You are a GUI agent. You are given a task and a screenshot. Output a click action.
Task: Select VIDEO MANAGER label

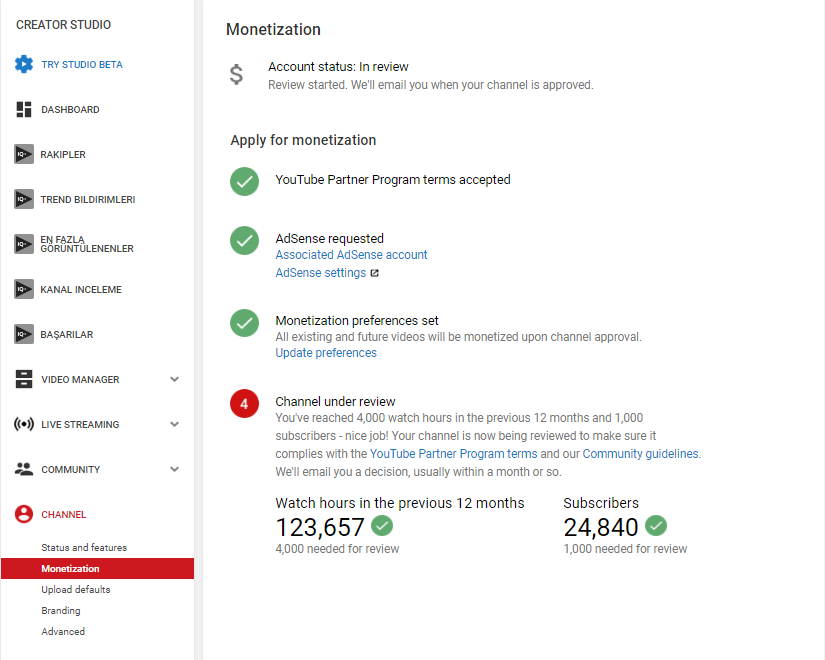tap(81, 379)
